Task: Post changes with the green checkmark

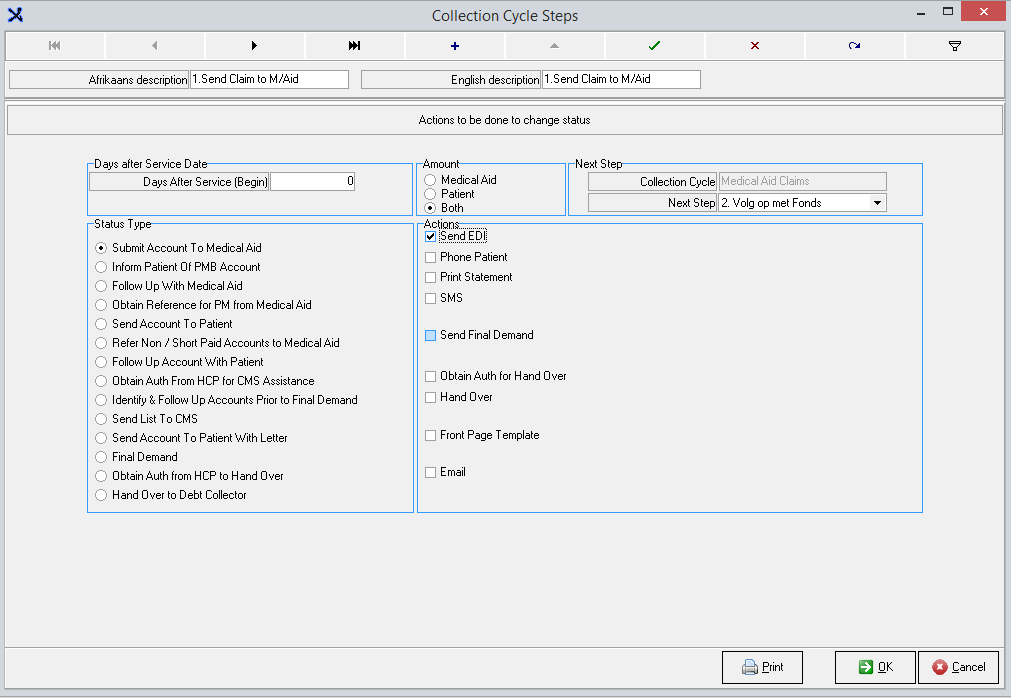Action: tap(654, 46)
